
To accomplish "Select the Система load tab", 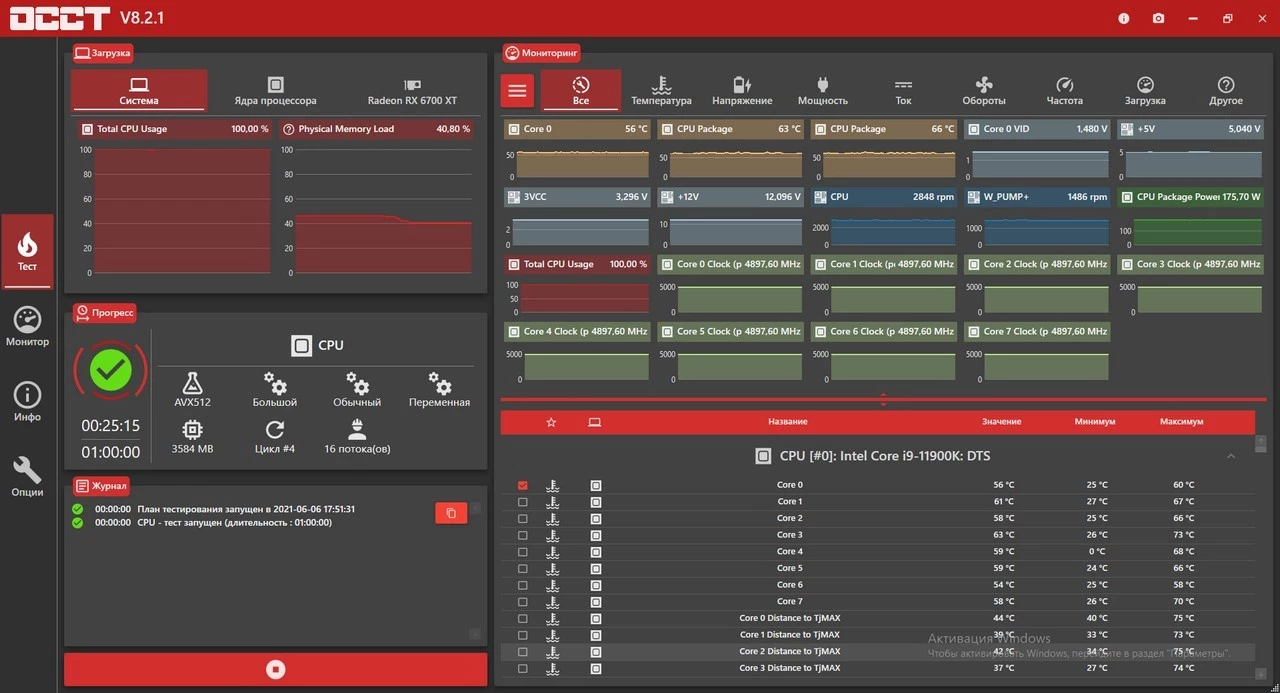I will pyautogui.click(x=139, y=90).
